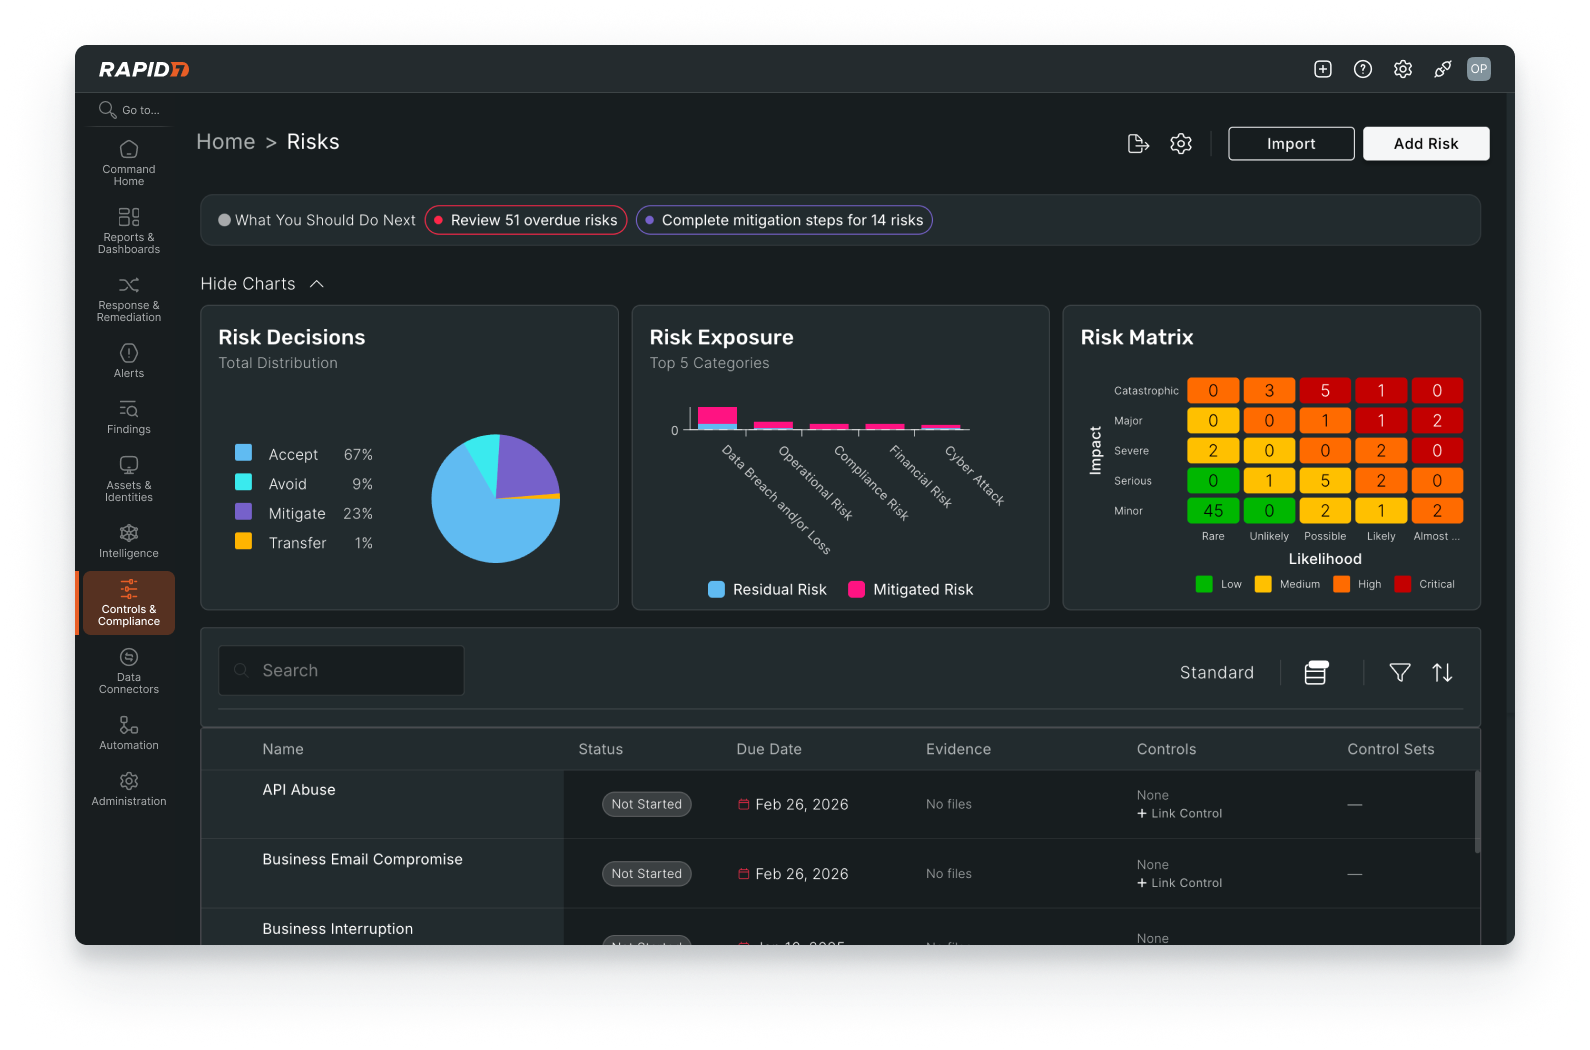Open the Go to... search
The width and height of the screenshot is (1590, 1050).
click(x=130, y=110)
